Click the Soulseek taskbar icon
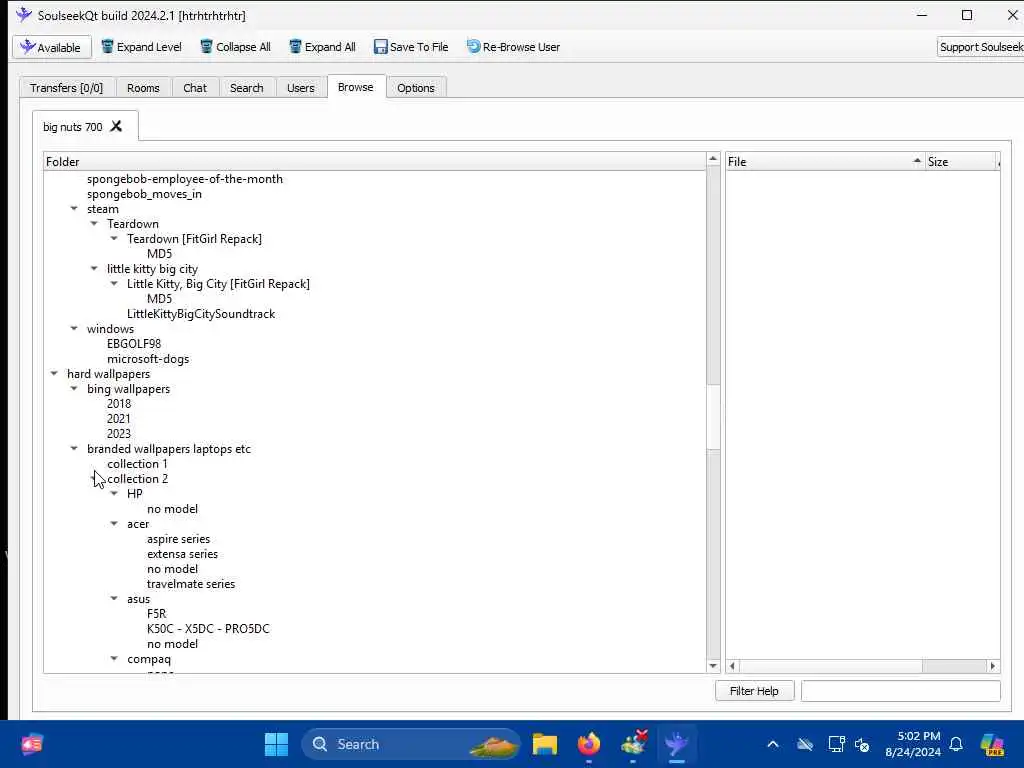Screen dimensions: 1024x768 coord(677,744)
